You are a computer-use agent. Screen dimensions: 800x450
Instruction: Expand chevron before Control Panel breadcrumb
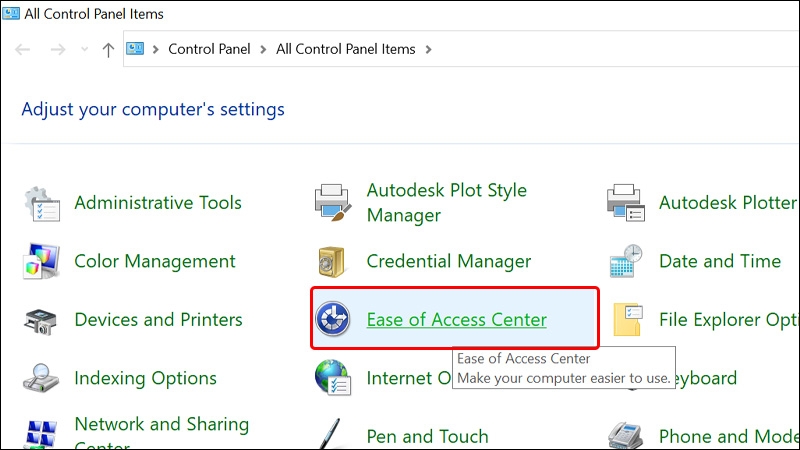tap(156, 49)
